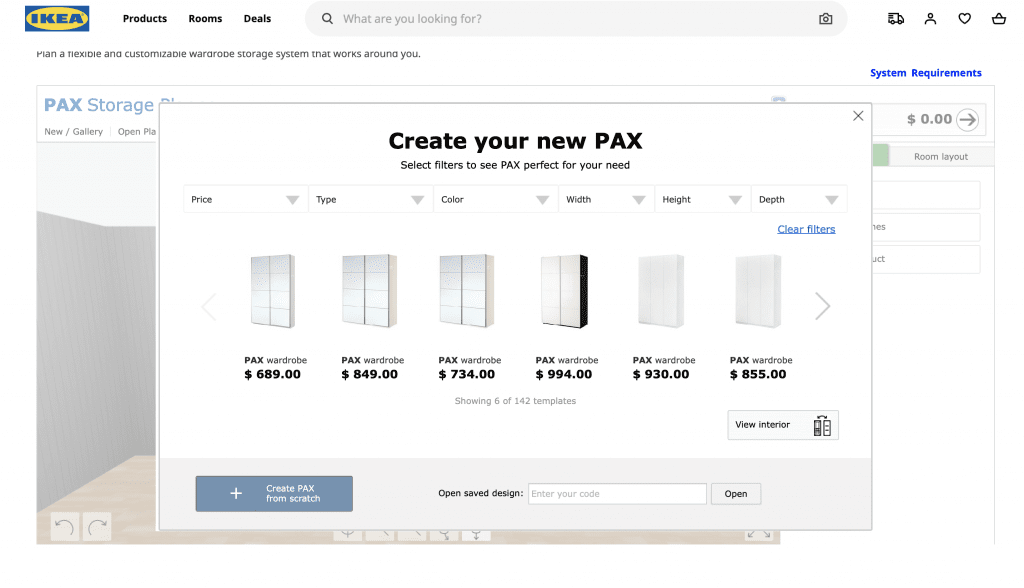Click the planner fullscreen expand arrows icon

pyautogui.click(x=759, y=534)
